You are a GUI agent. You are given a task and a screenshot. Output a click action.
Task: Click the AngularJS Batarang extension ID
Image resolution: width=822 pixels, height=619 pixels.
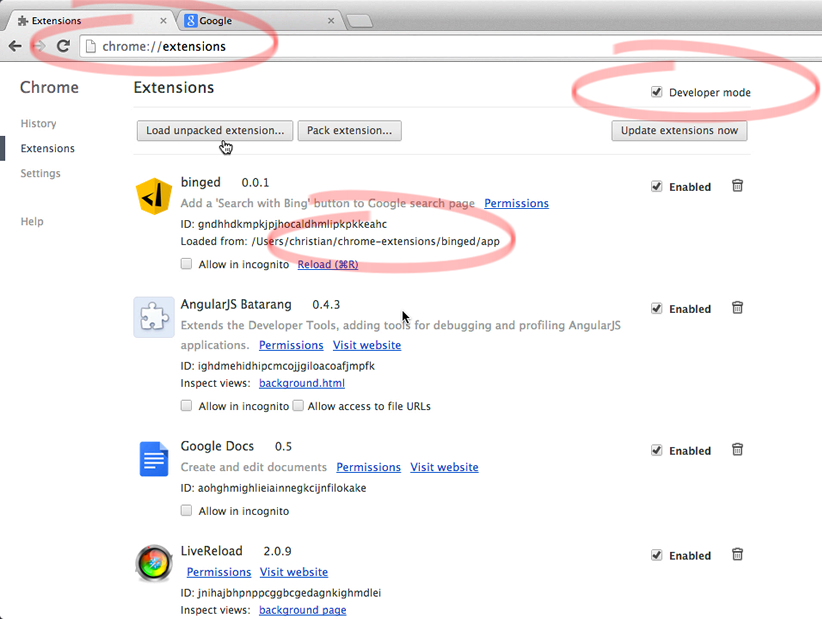tap(278, 366)
